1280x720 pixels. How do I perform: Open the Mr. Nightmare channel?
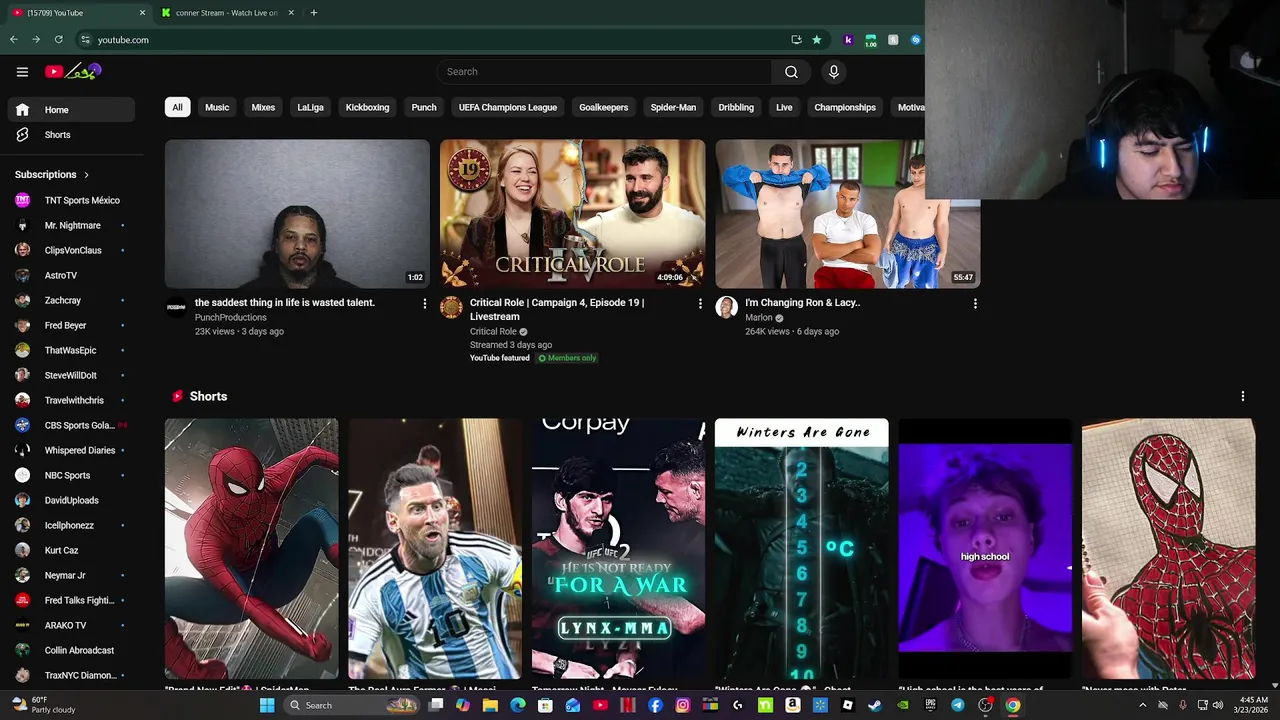[71, 225]
